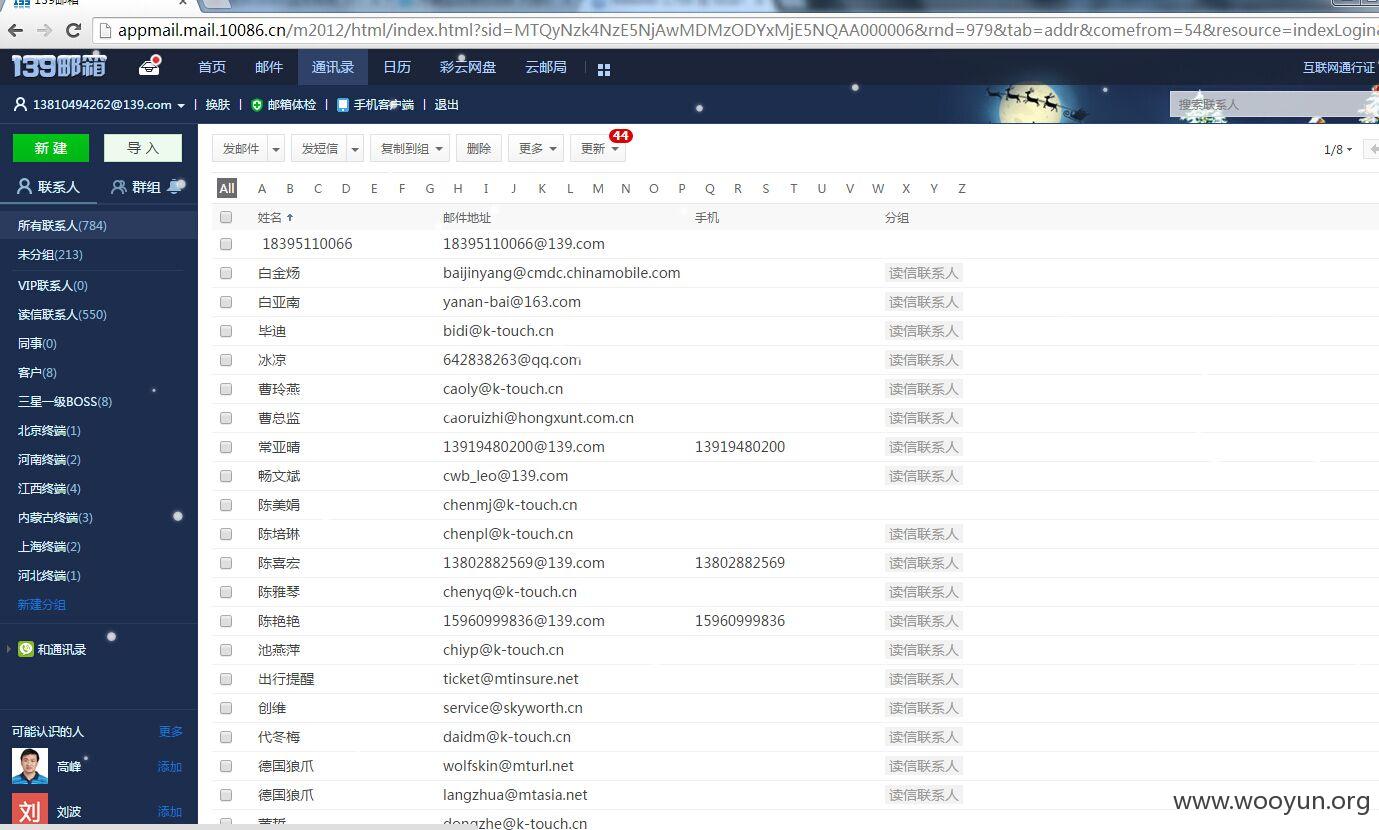This screenshot has height=830, width=1379.
Task: Click the 新建分组 link
Action: click(x=42, y=605)
